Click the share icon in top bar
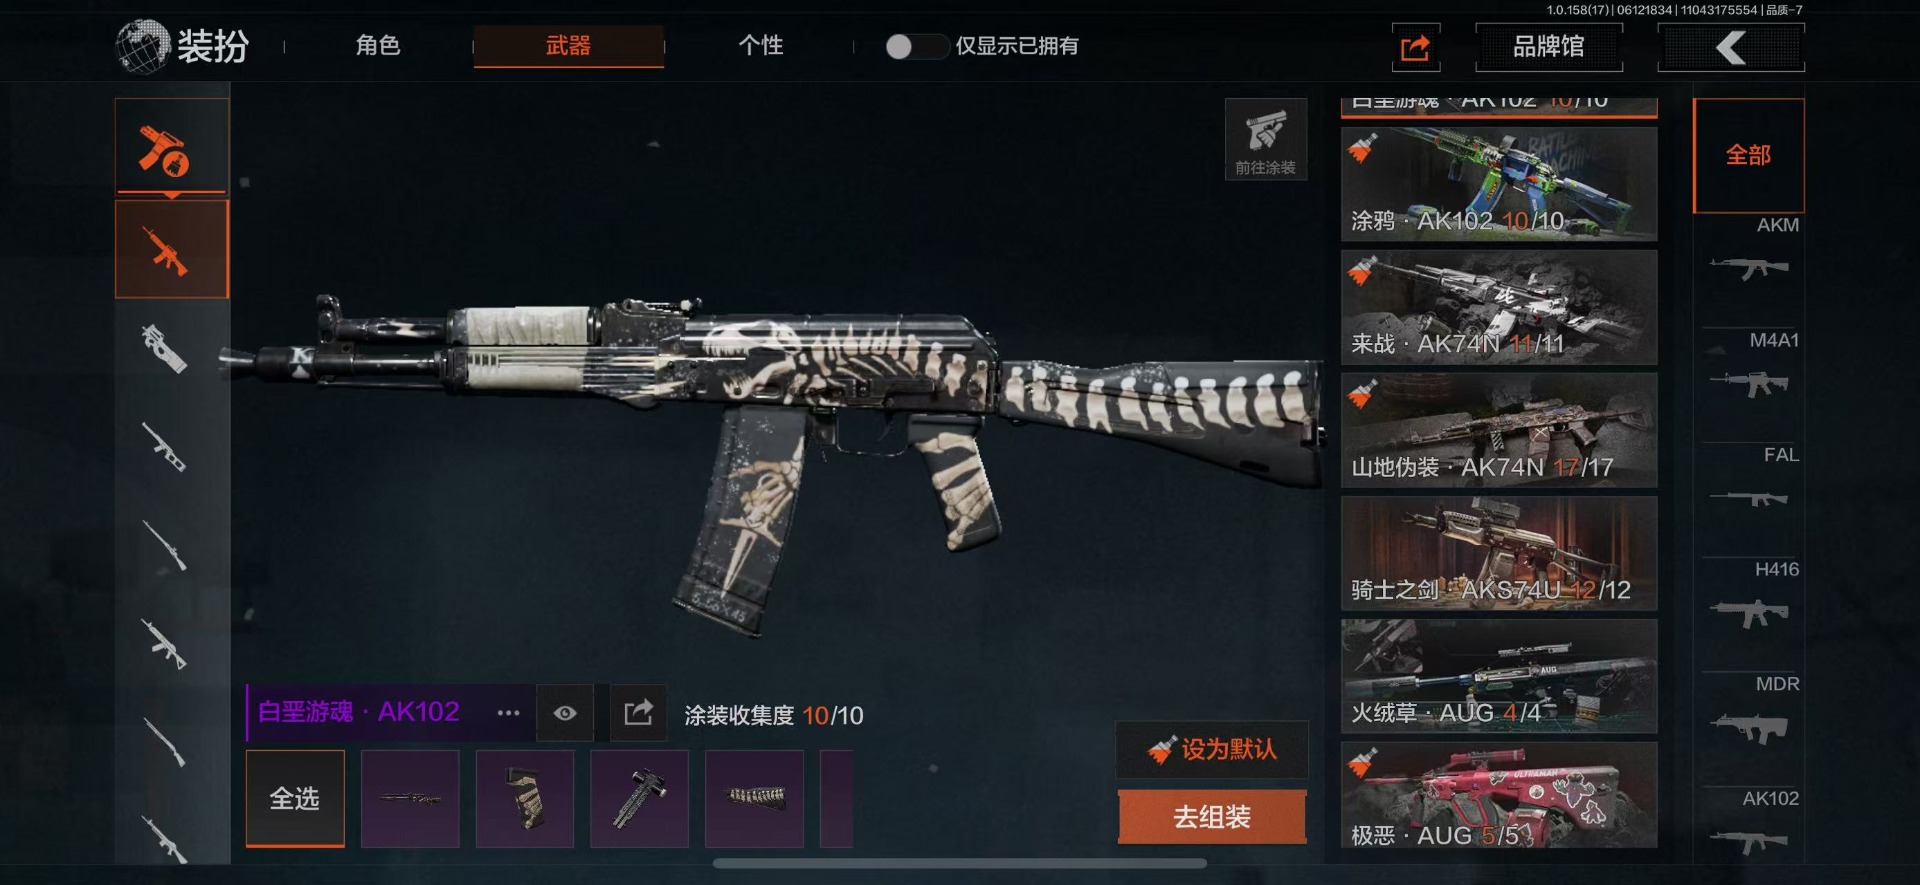The image size is (1920, 885). coord(1416,47)
